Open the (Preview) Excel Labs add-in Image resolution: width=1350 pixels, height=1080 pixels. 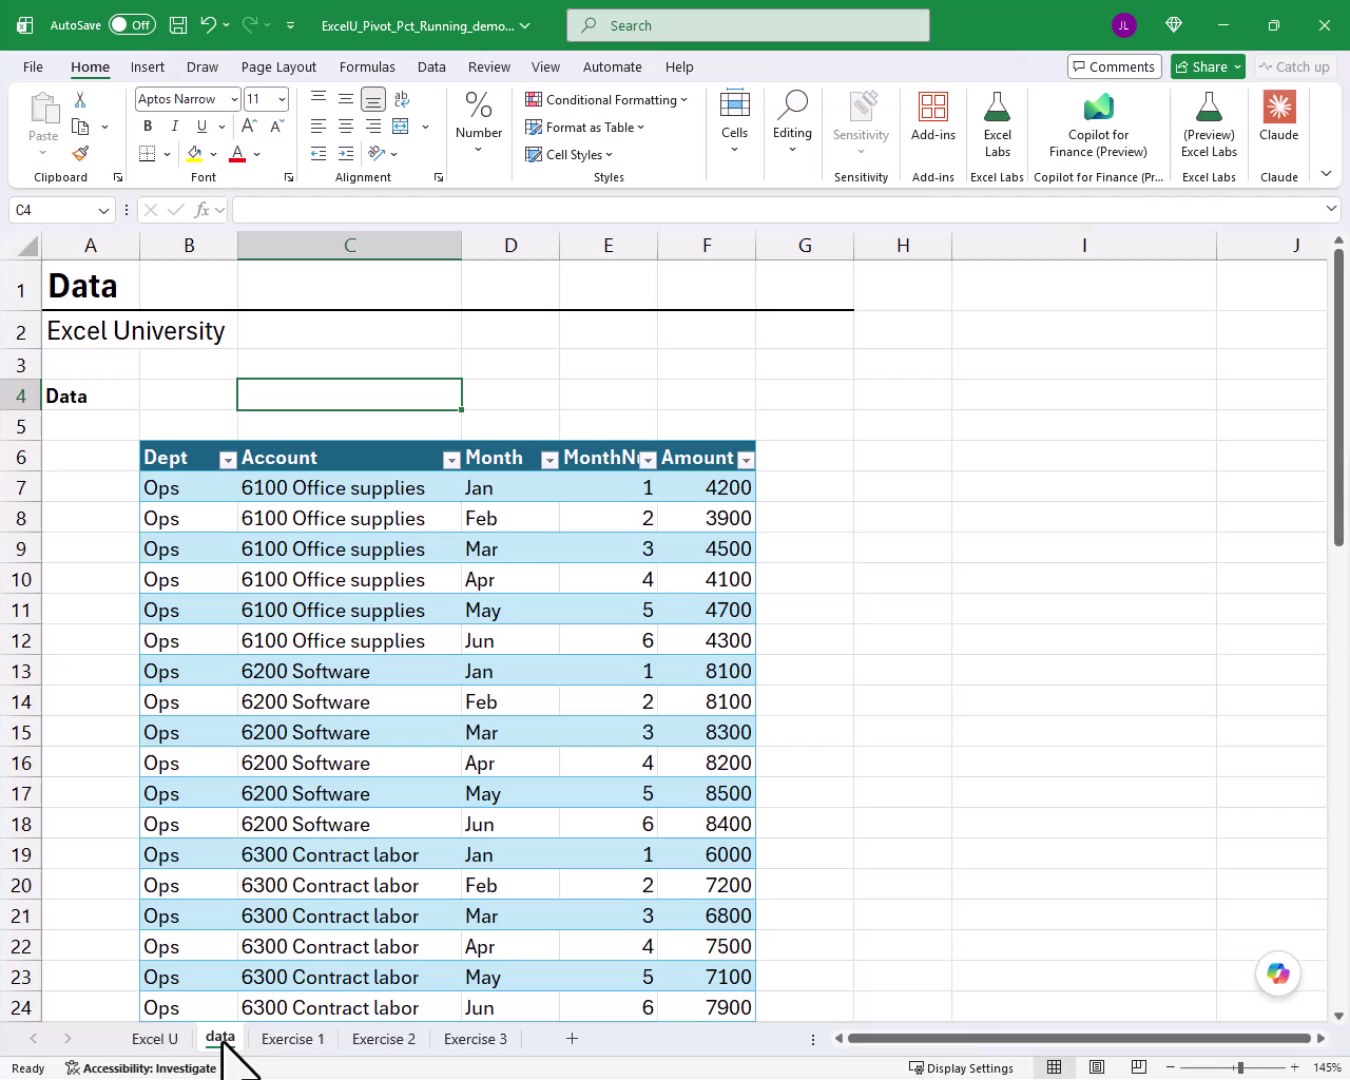1209,124
